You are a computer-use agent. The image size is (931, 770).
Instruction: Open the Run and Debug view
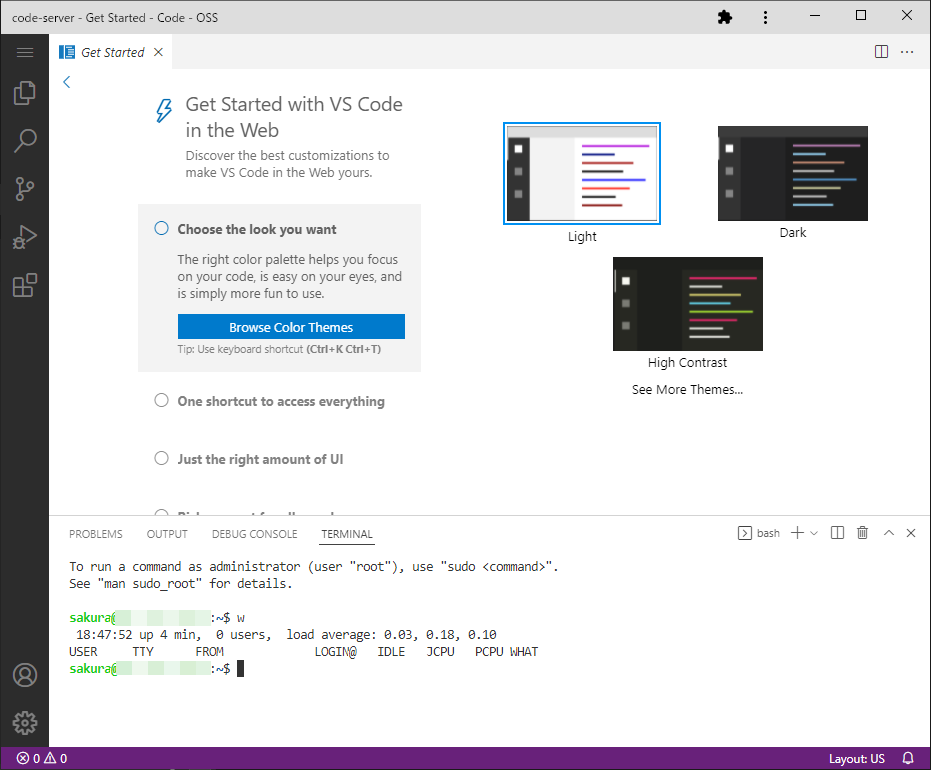[x=24, y=237]
